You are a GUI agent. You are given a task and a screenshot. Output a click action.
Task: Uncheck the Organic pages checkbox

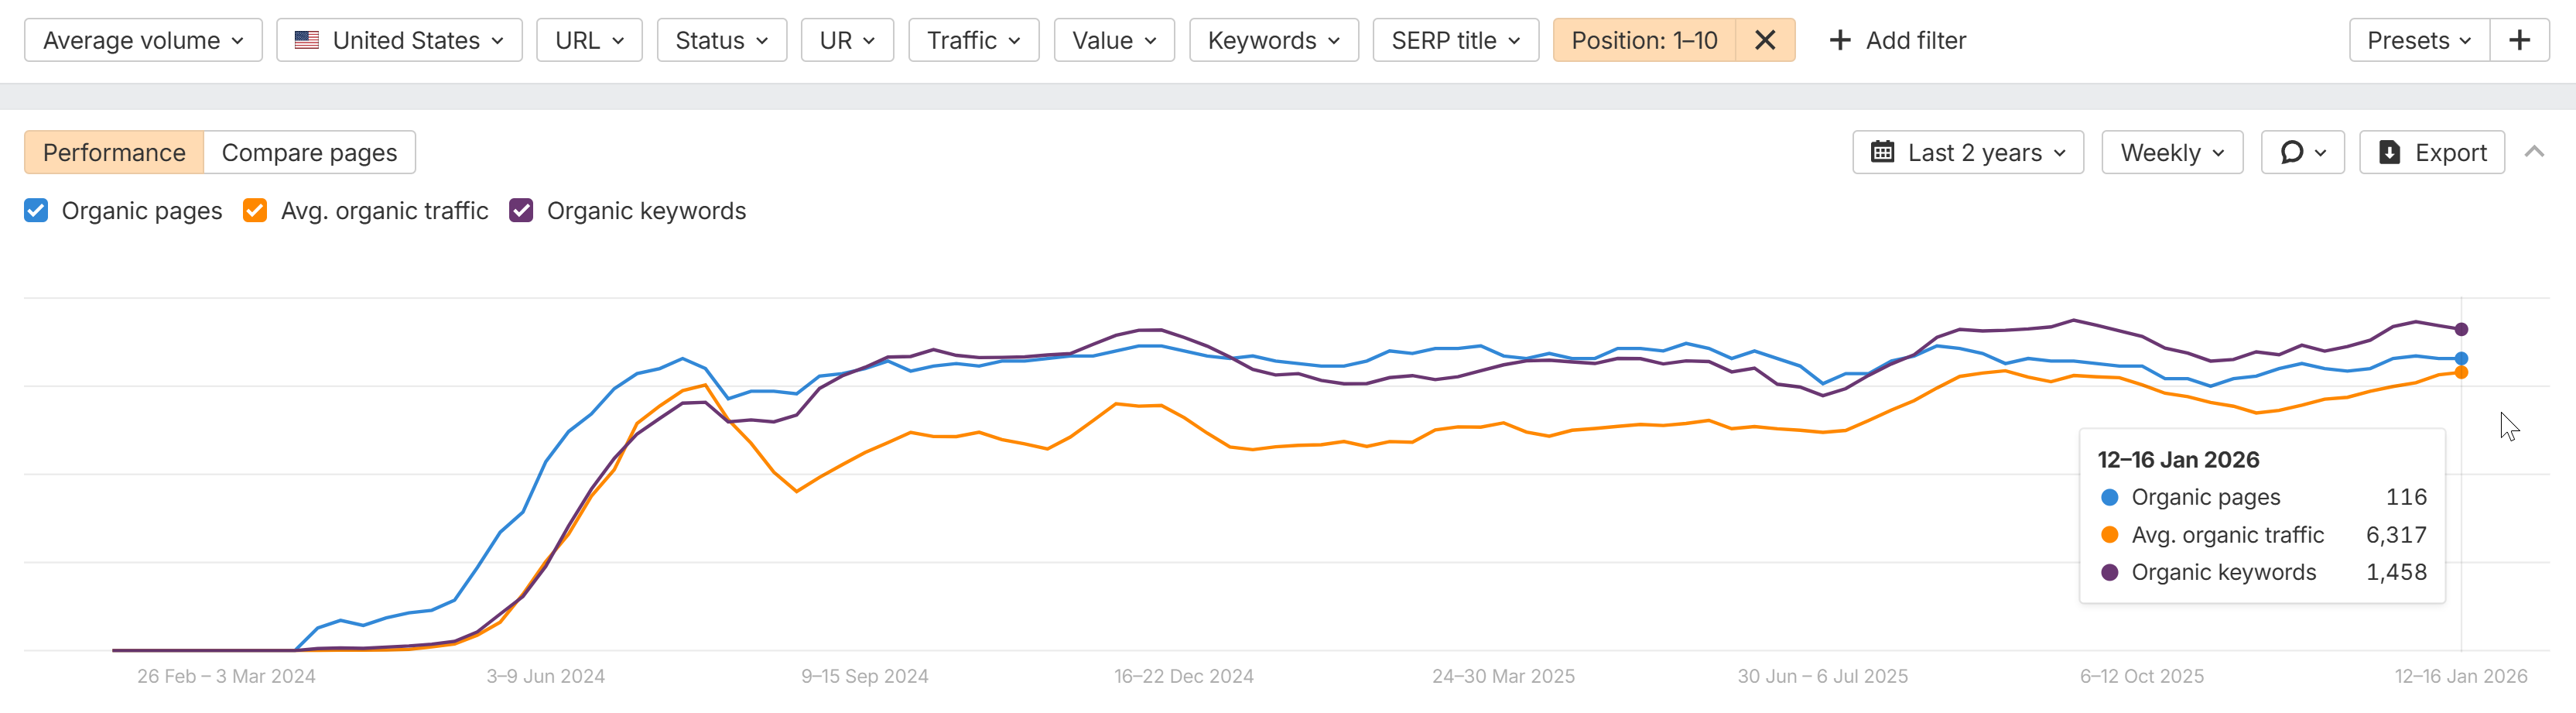point(36,210)
